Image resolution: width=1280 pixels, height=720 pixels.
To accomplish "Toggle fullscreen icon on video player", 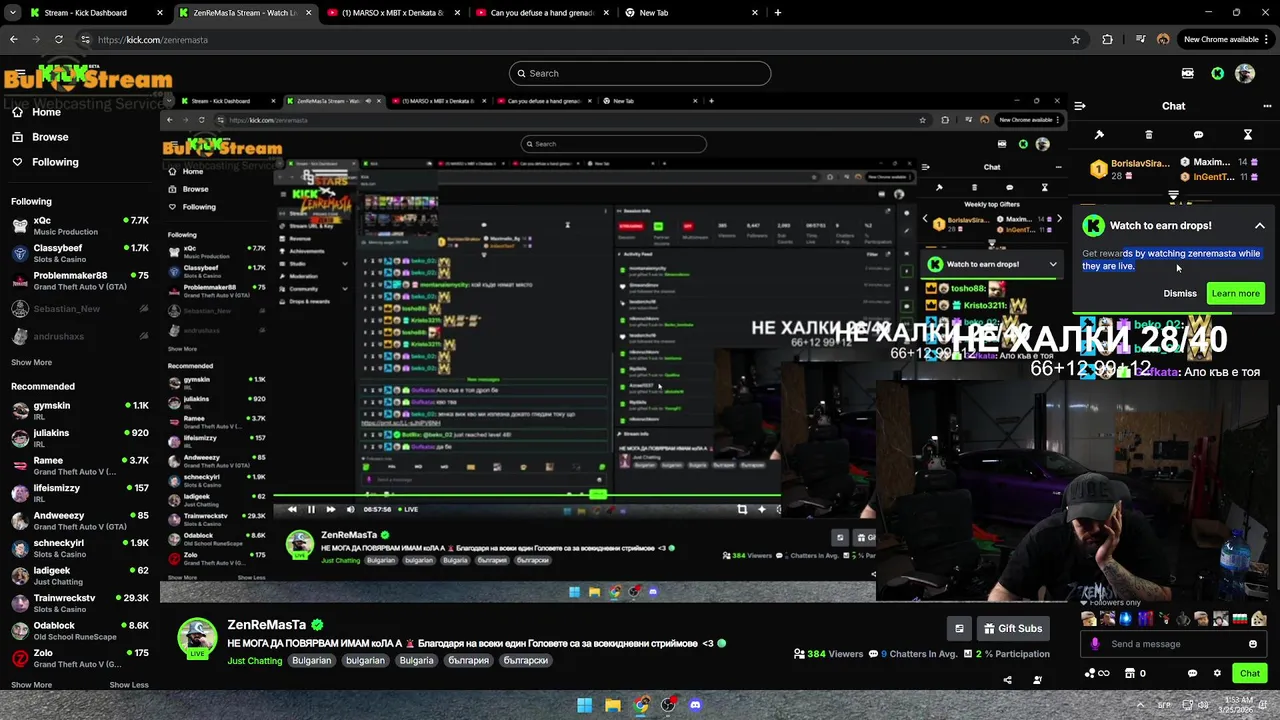I will pos(742,509).
